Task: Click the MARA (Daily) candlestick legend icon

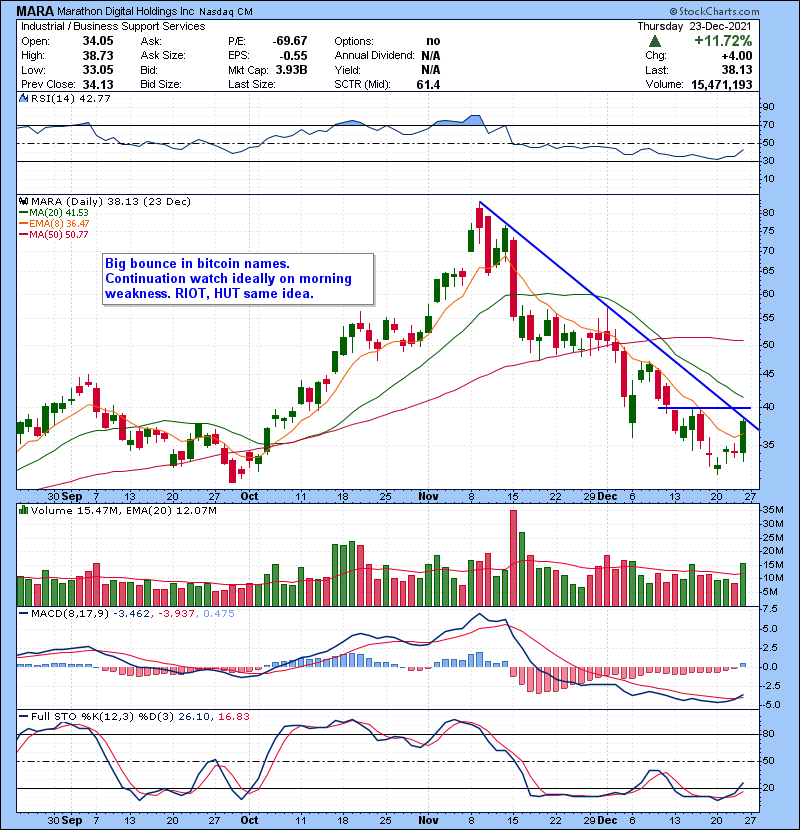Action: (x=23, y=201)
